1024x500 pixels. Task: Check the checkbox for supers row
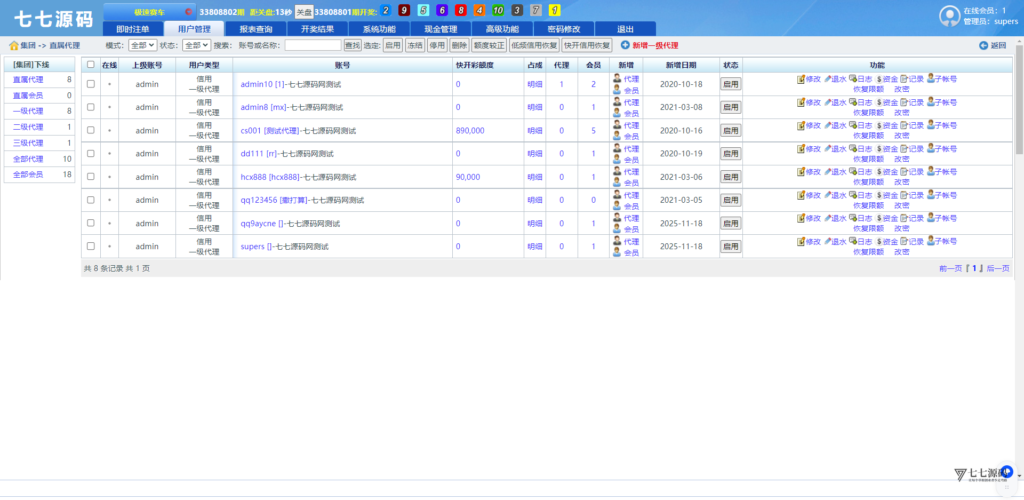91,246
